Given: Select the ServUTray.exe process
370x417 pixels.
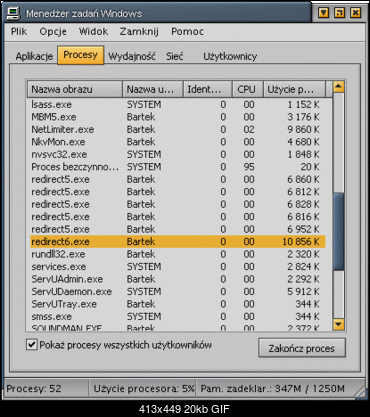Looking at the screenshot, I should [x=177, y=304].
